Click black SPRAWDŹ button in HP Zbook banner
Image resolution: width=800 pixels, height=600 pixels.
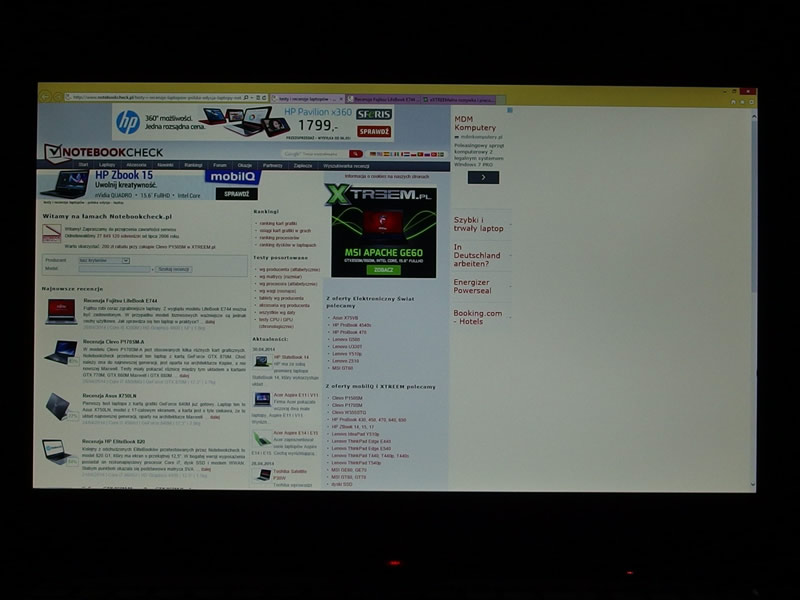237,194
